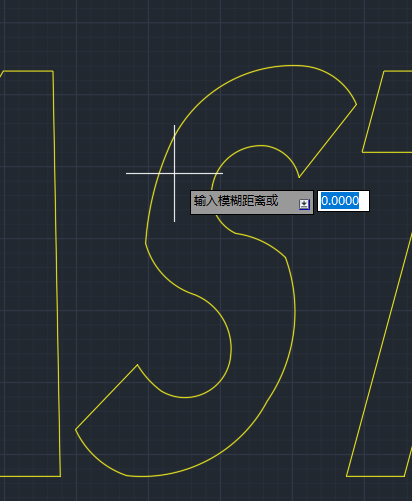Pick the right letter's bottom-left stem corner
Screen dimensions: 412x501
point(347,476)
